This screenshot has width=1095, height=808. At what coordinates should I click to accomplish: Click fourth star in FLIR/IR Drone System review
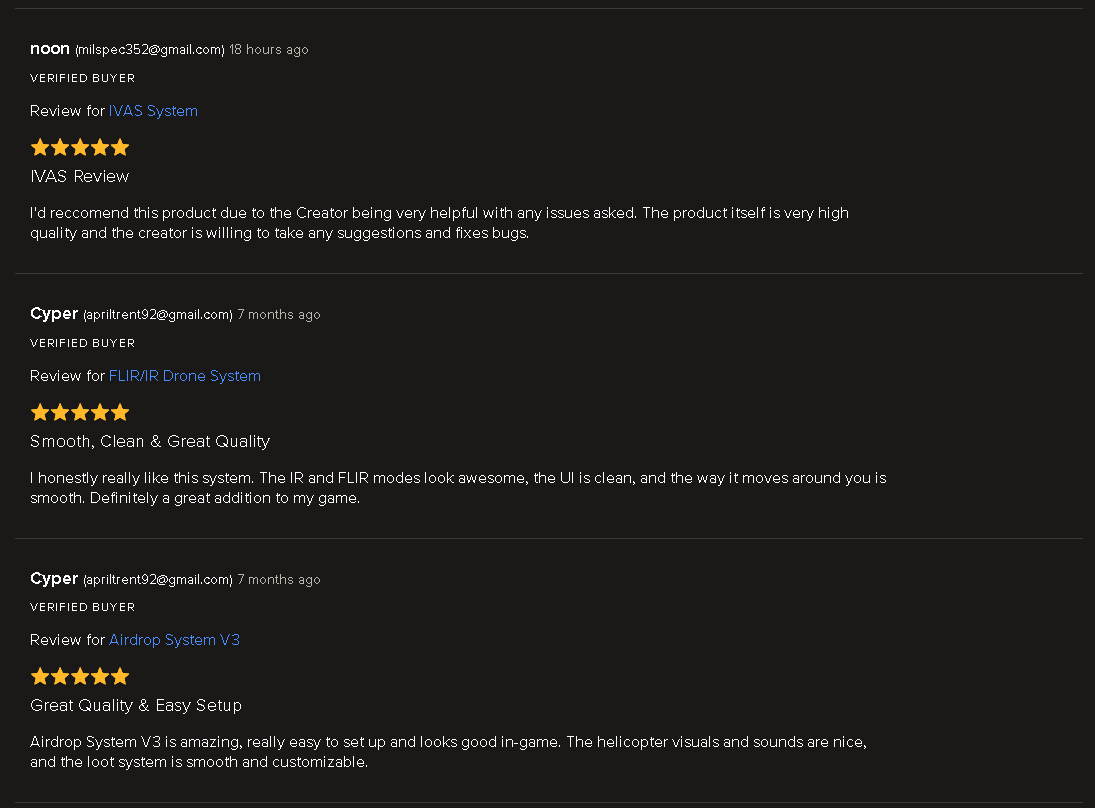click(100, 413)
